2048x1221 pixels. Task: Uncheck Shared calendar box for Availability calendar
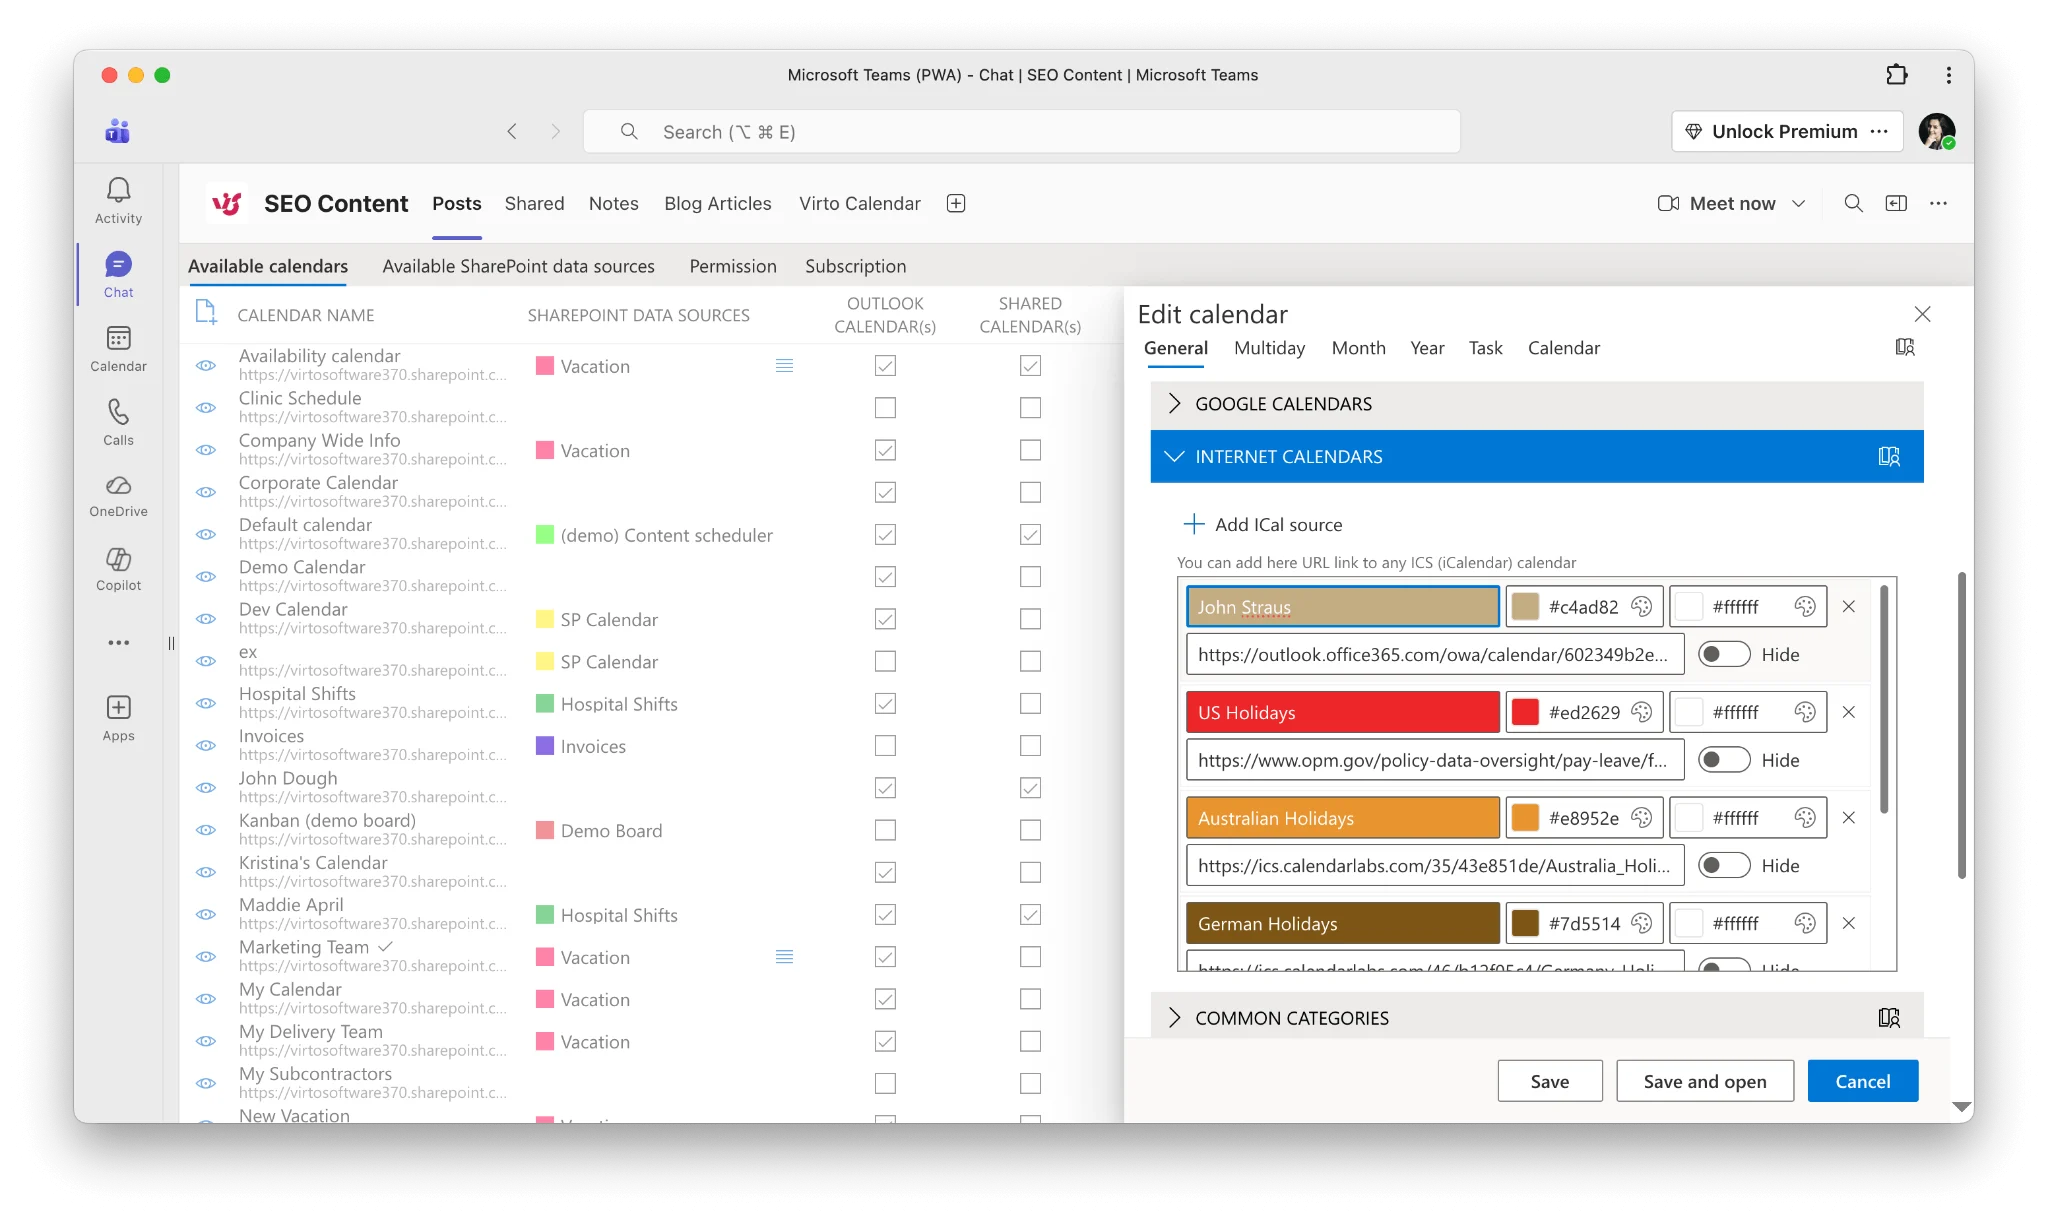pos(1030,366)
